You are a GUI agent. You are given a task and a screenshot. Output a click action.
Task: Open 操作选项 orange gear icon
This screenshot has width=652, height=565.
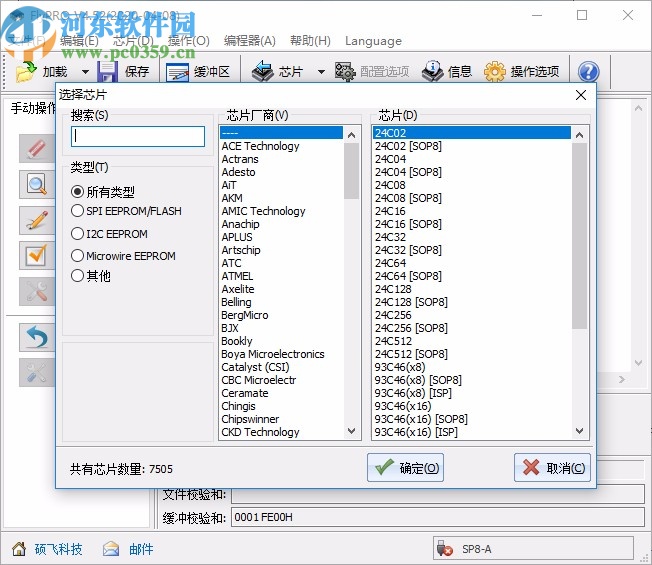495,72
